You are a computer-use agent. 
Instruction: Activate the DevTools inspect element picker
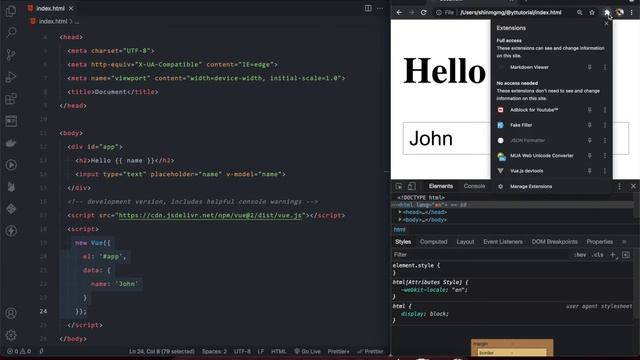(399, 187)
